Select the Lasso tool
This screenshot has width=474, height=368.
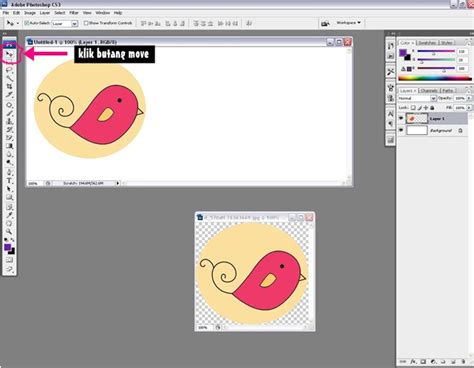pyautogui.click(x=10, y=70)
